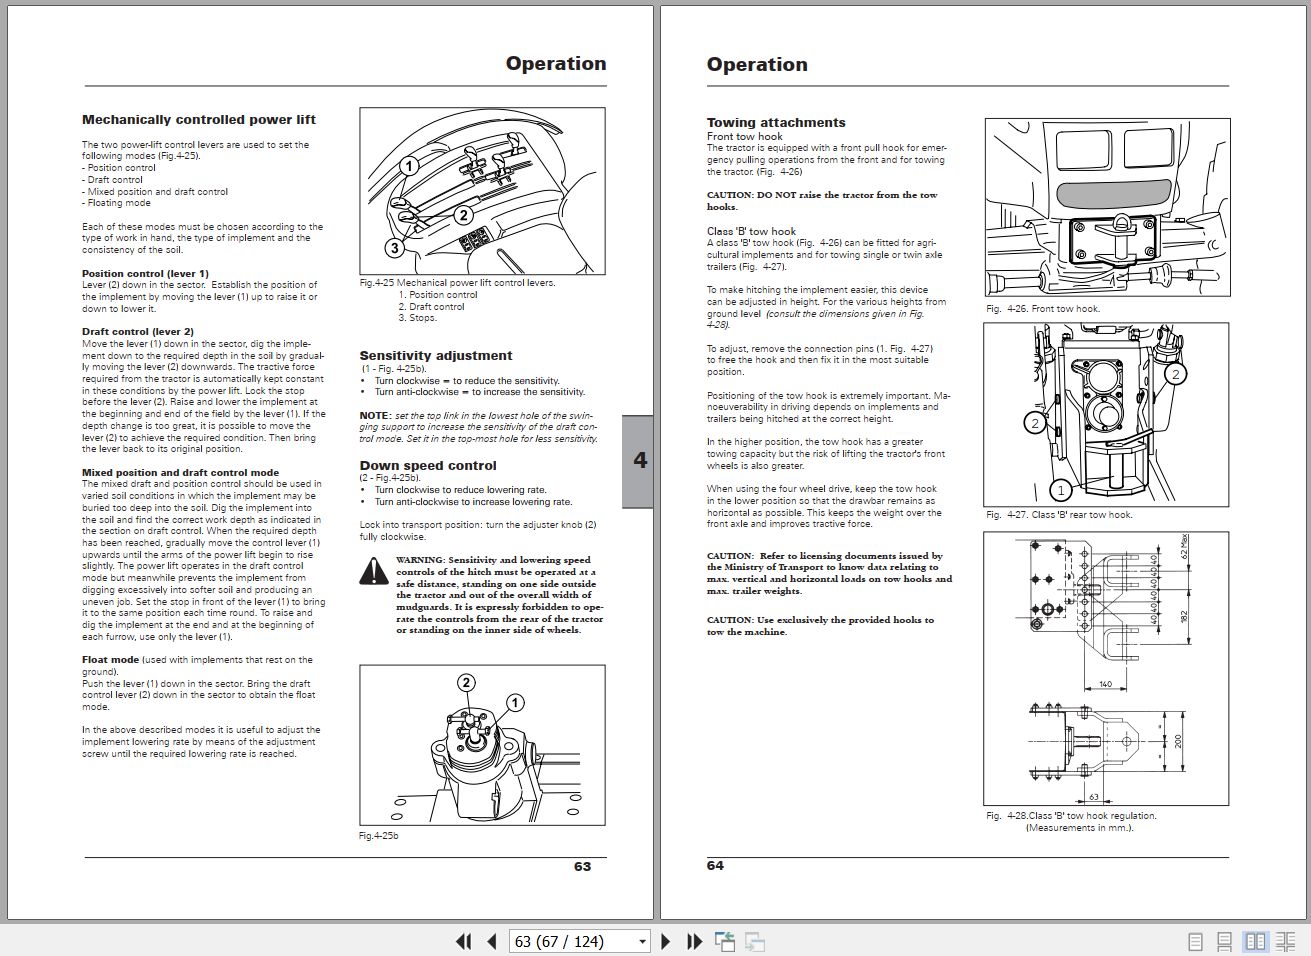Open the page number dropdown list
This screenshot has height=956, width=1311.
pos(643,941)
